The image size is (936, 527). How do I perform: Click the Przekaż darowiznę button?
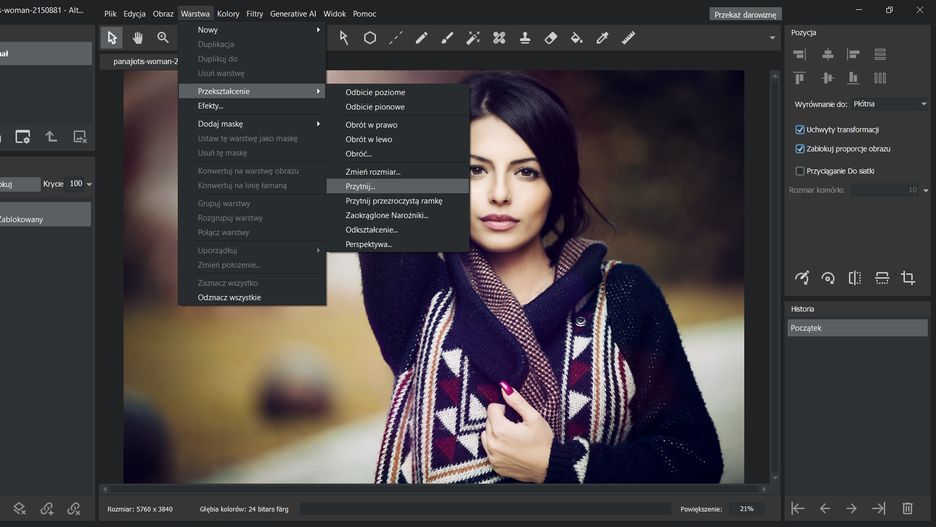[x=745, y=15]
